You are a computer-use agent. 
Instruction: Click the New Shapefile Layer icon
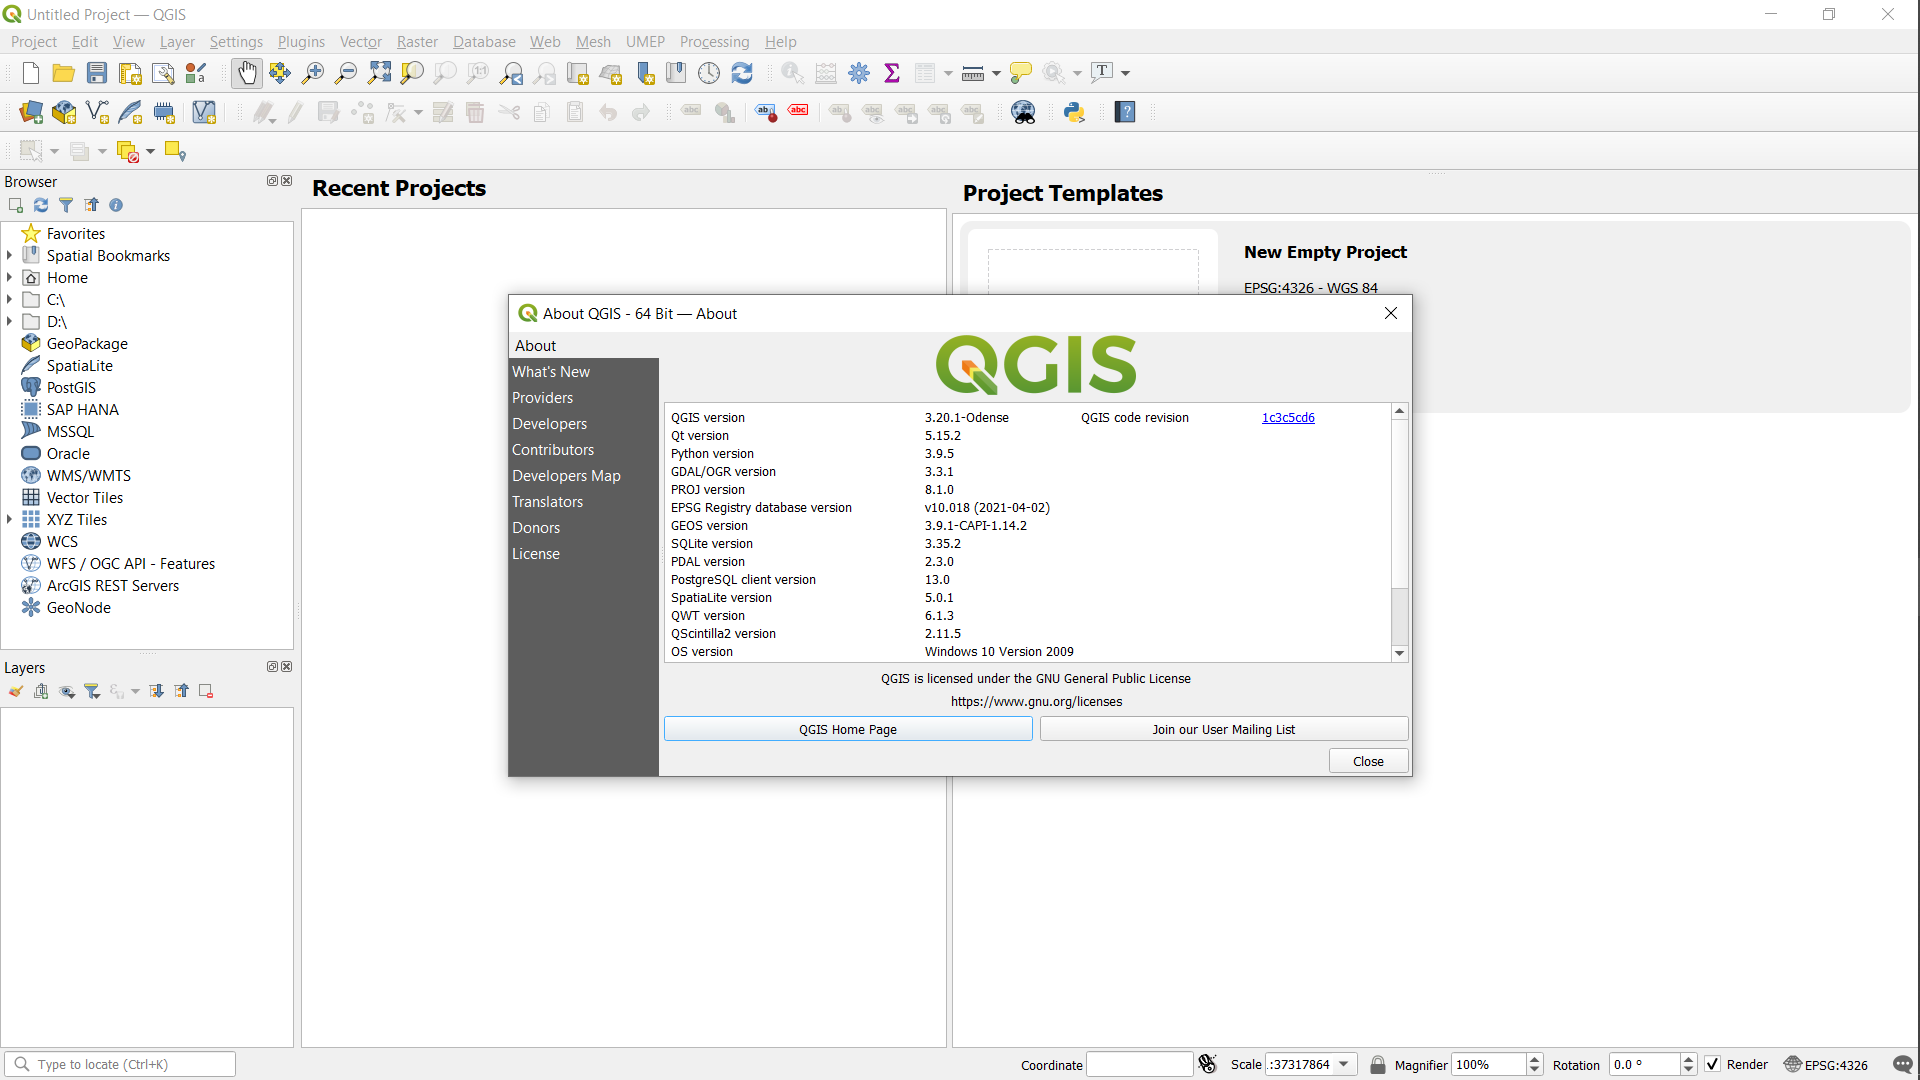click(x=97, y=112)
